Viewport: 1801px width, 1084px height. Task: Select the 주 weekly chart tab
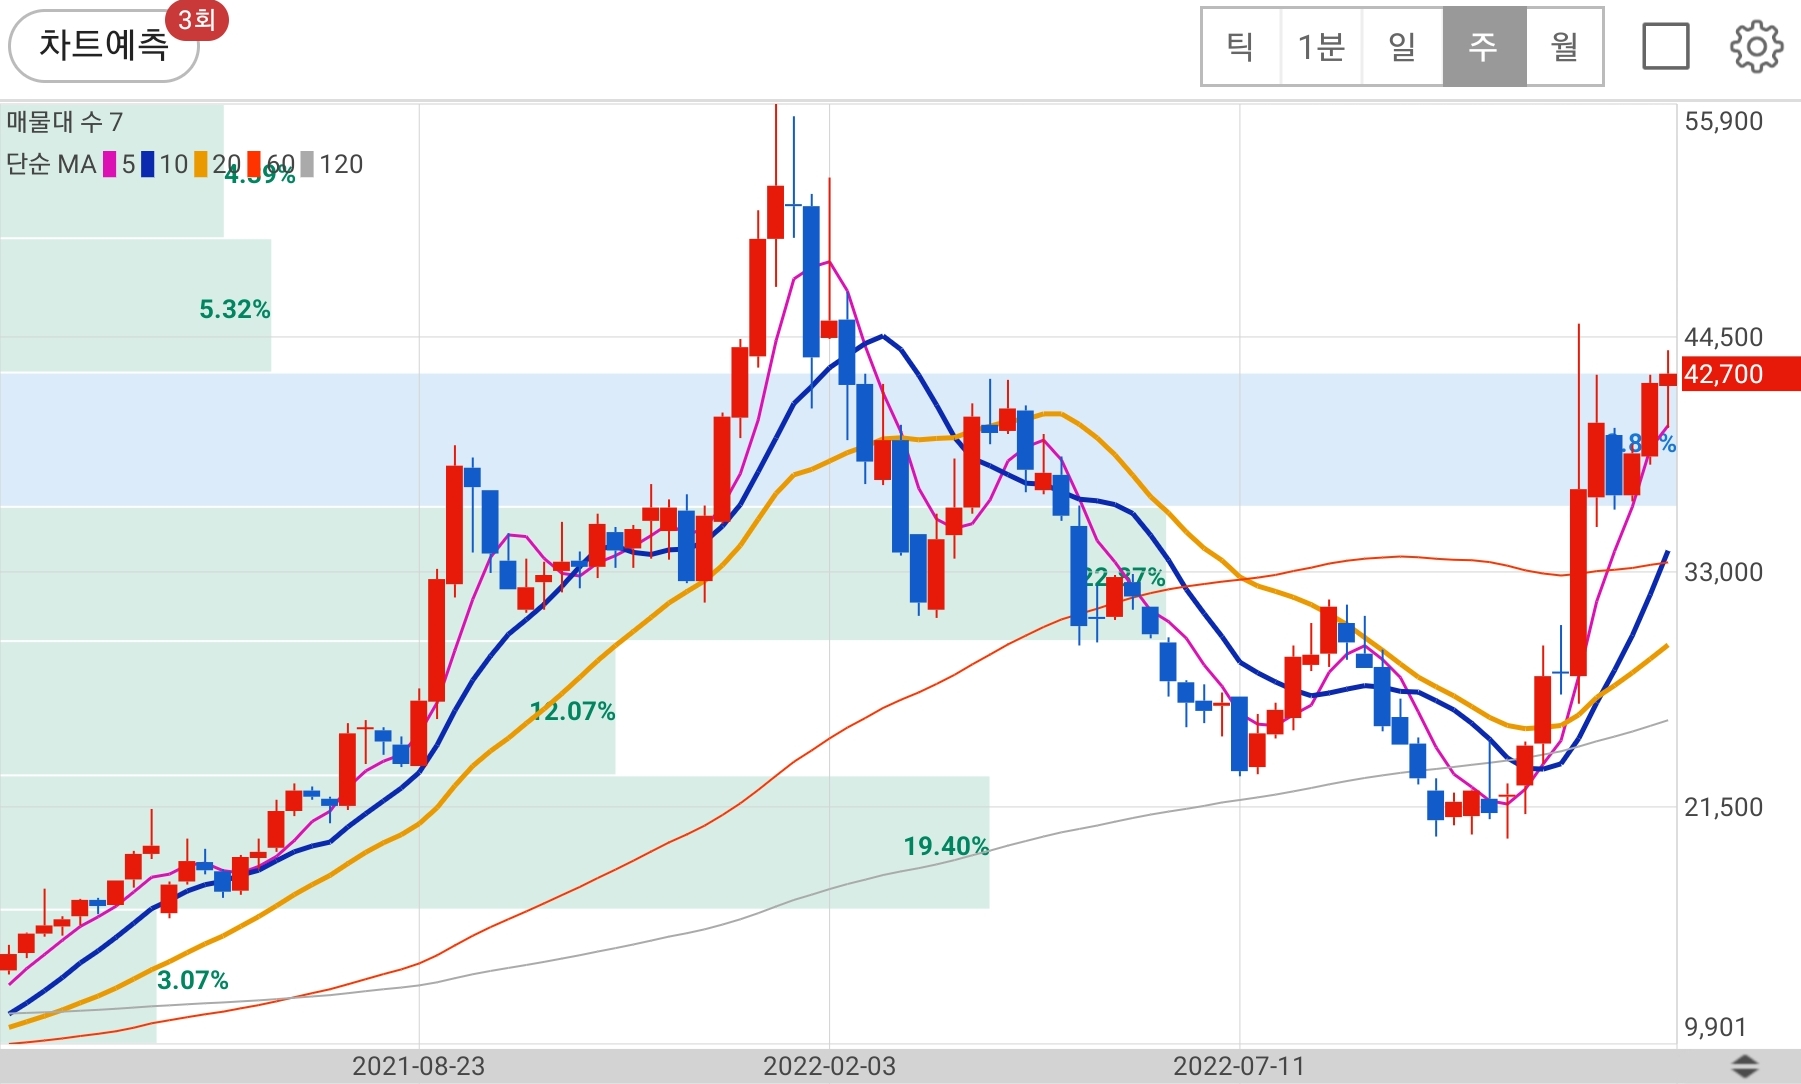pos(1484,46)
